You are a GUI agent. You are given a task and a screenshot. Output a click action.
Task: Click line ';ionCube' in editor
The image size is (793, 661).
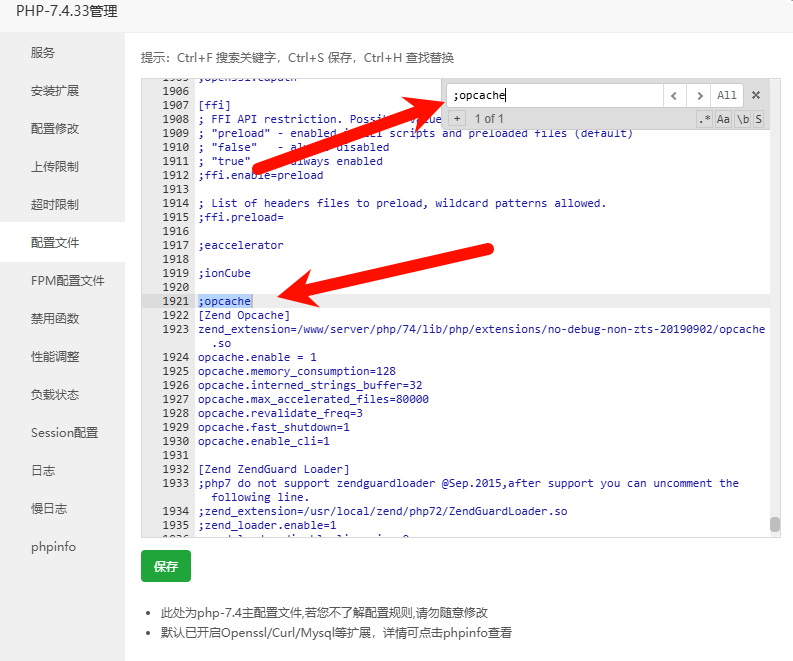click(224, 273)
